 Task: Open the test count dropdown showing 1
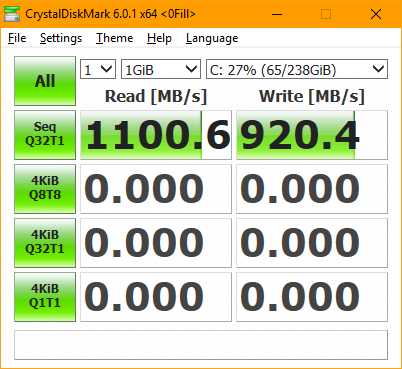tap(98, 69)
